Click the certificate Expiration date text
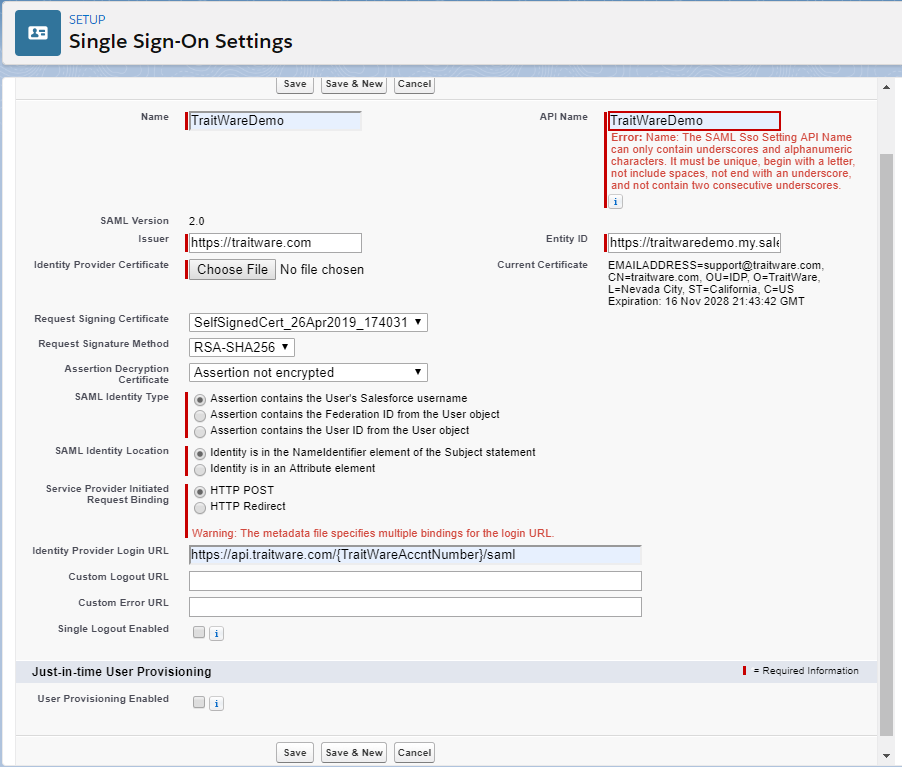This screenshot has width=902, height=767. (x=706, y=302)
